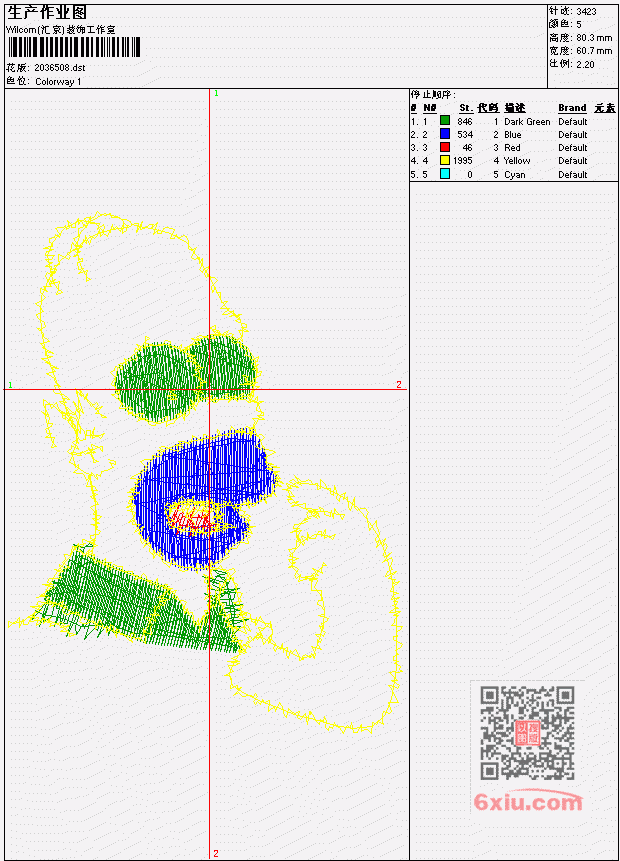Screen dimensions: 620x861
Task: Click the Brand column header
Action: coord(572,108)
